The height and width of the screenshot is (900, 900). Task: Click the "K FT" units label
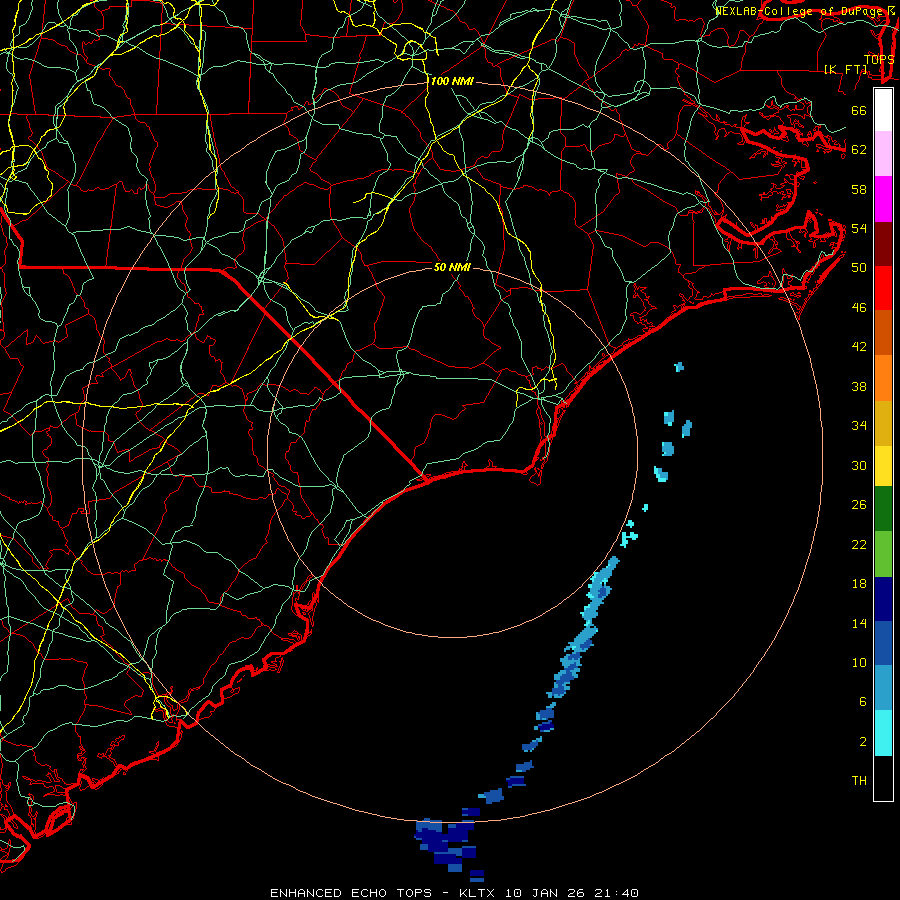click(845, 69)
